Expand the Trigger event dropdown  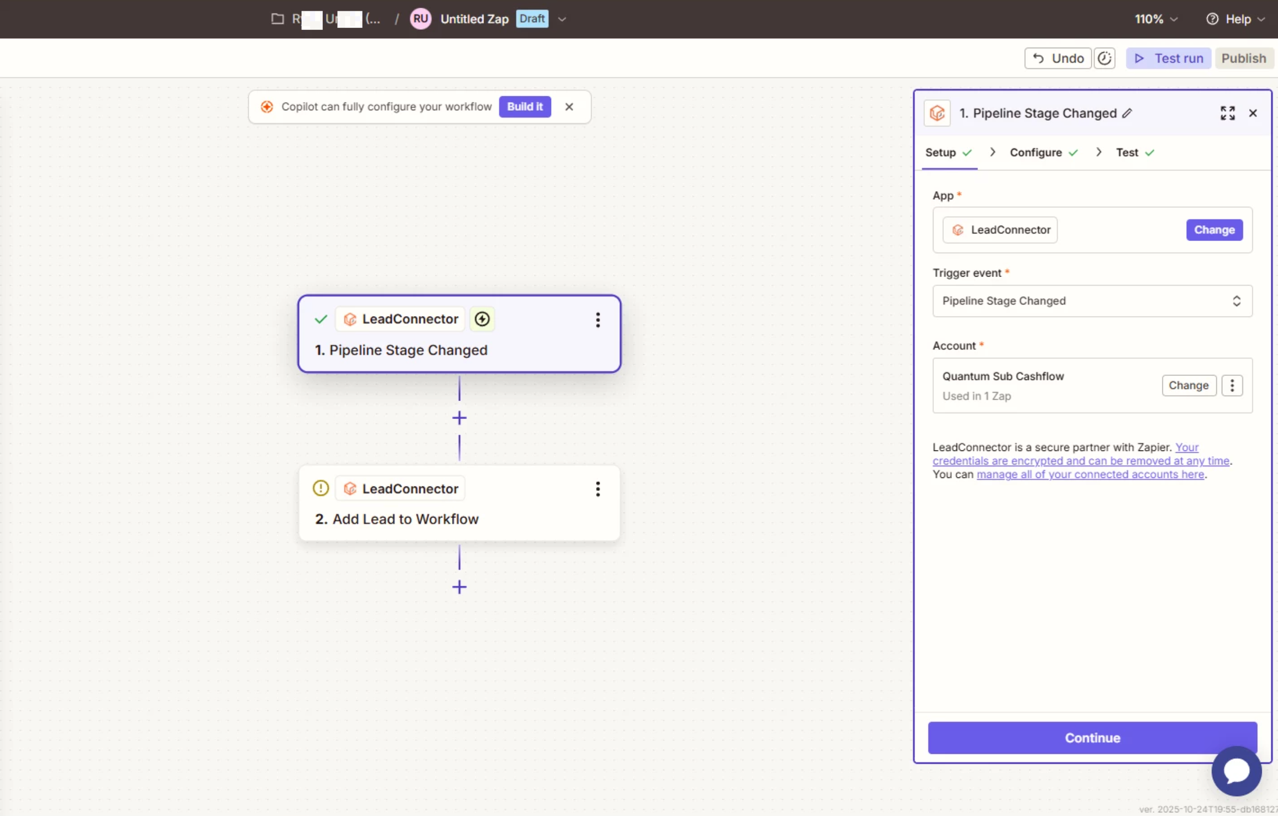(1092, 301)
